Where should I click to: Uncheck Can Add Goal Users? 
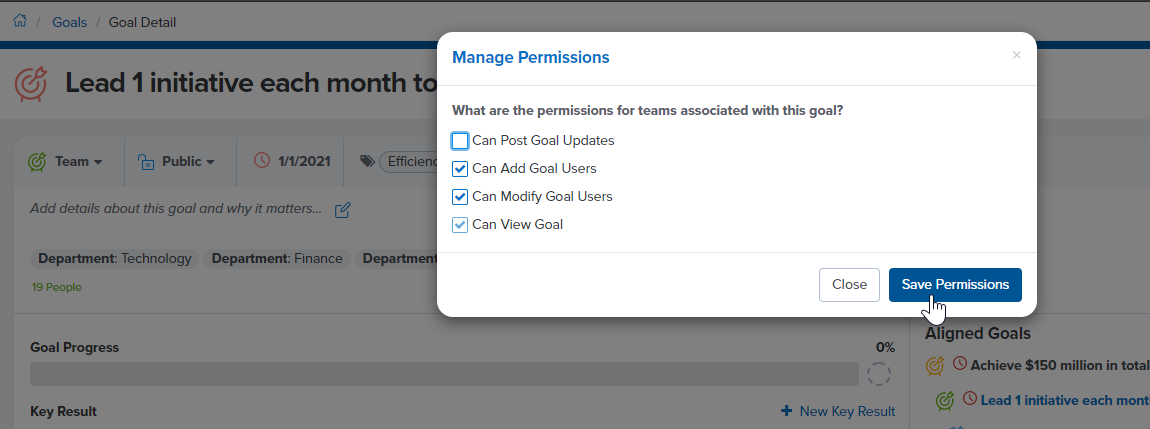tap(460, 169)
